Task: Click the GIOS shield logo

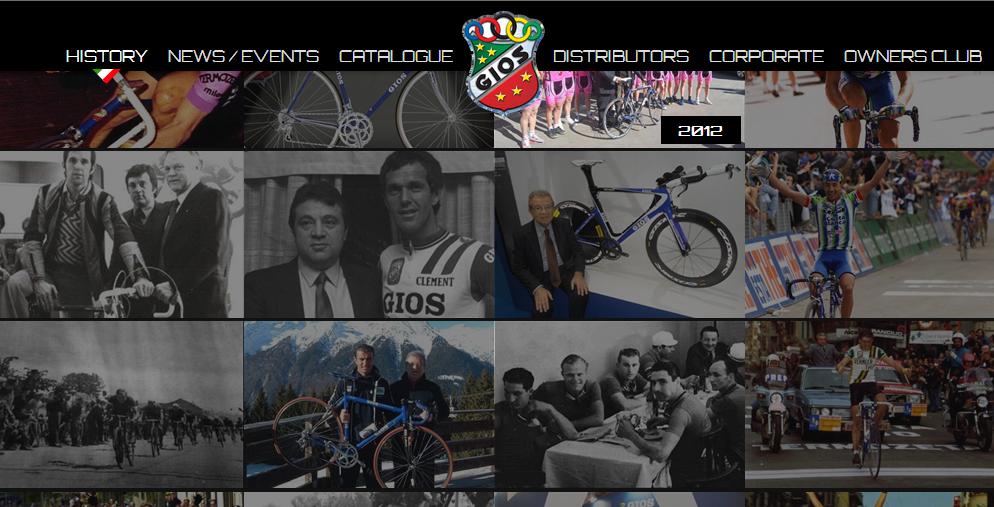Action: click(503, 62)
